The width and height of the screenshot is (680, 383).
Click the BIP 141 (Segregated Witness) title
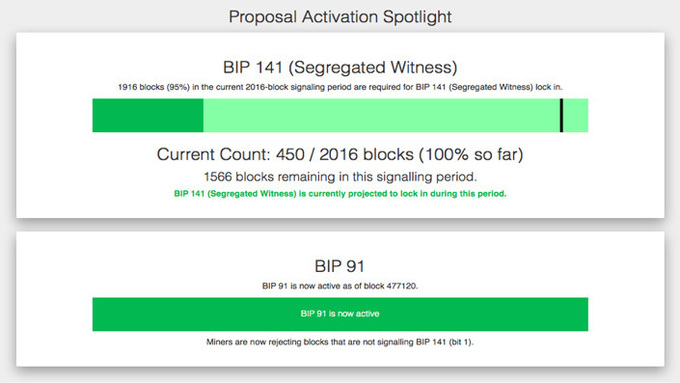click(340, 67)
